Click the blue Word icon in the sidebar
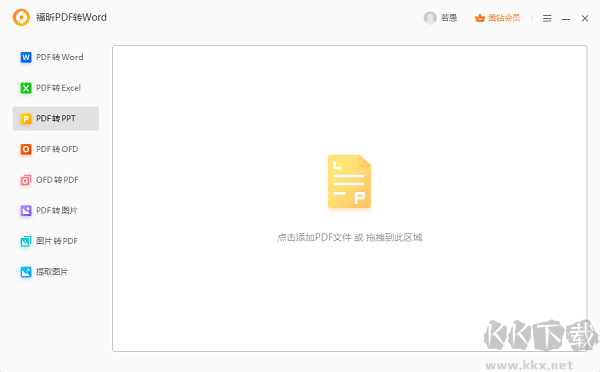Screen dimensions: 600x372 (x=26, y=57)
